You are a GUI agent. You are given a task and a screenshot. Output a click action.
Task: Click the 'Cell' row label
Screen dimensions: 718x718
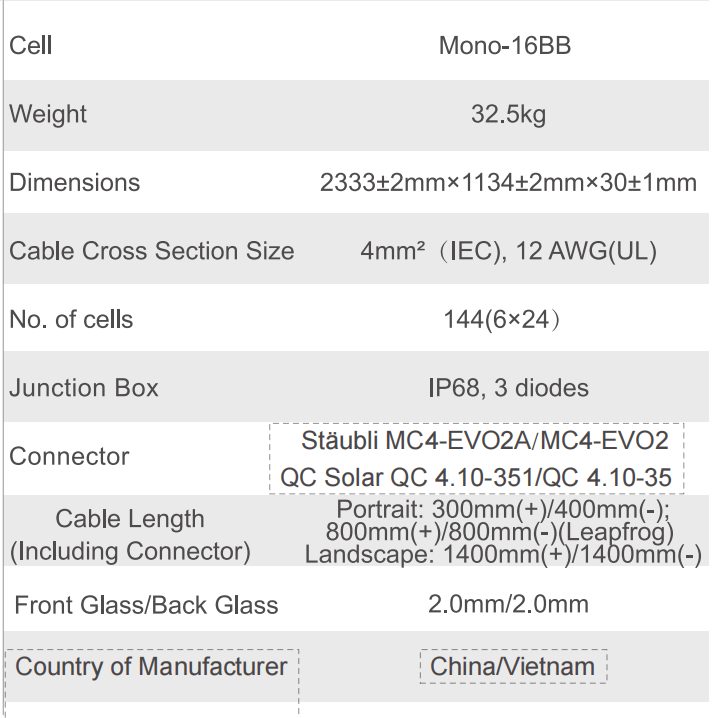[x=31, y=46]
